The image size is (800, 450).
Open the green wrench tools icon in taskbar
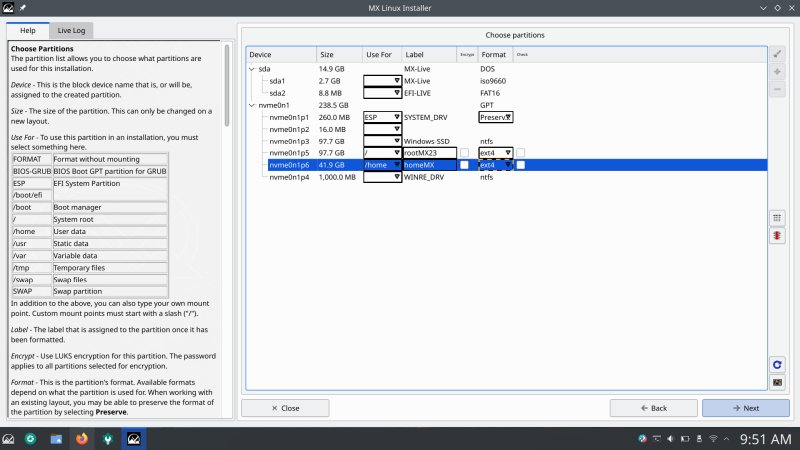point(108,439)
